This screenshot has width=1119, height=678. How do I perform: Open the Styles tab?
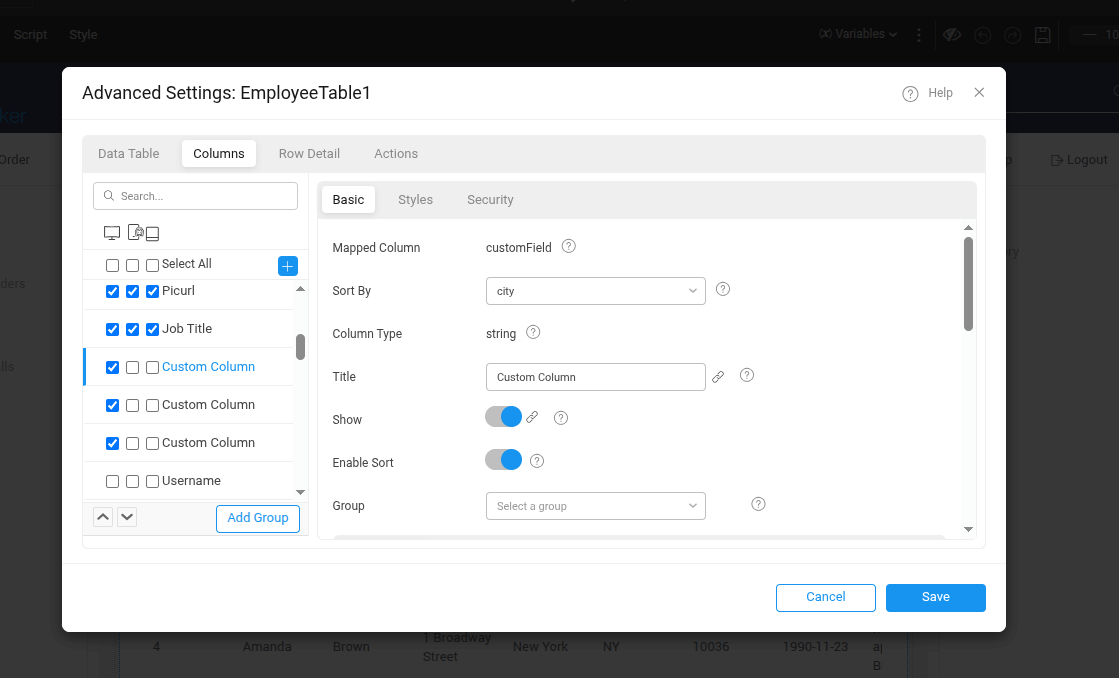click(x=415, y=199)
